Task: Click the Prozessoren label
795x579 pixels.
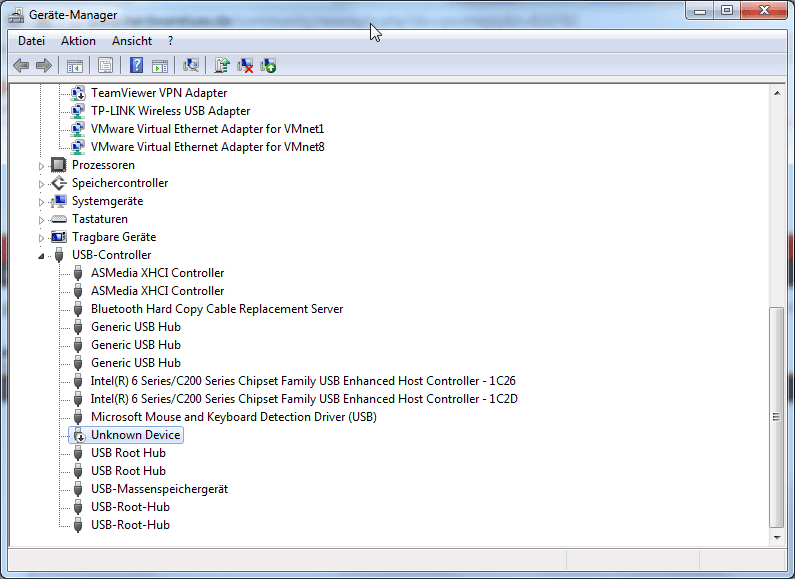Action: (103, 165)
